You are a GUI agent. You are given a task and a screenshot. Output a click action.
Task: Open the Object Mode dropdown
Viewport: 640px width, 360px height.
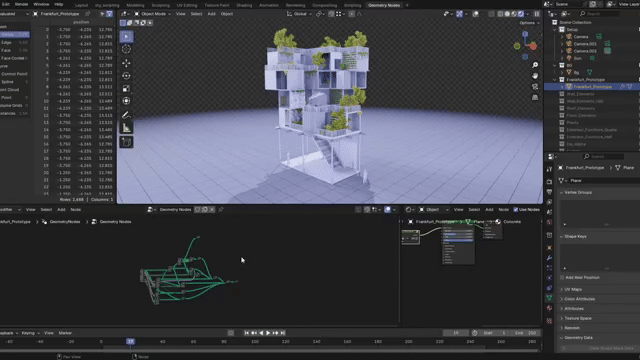pyautogui.click(x=152, y=14)
